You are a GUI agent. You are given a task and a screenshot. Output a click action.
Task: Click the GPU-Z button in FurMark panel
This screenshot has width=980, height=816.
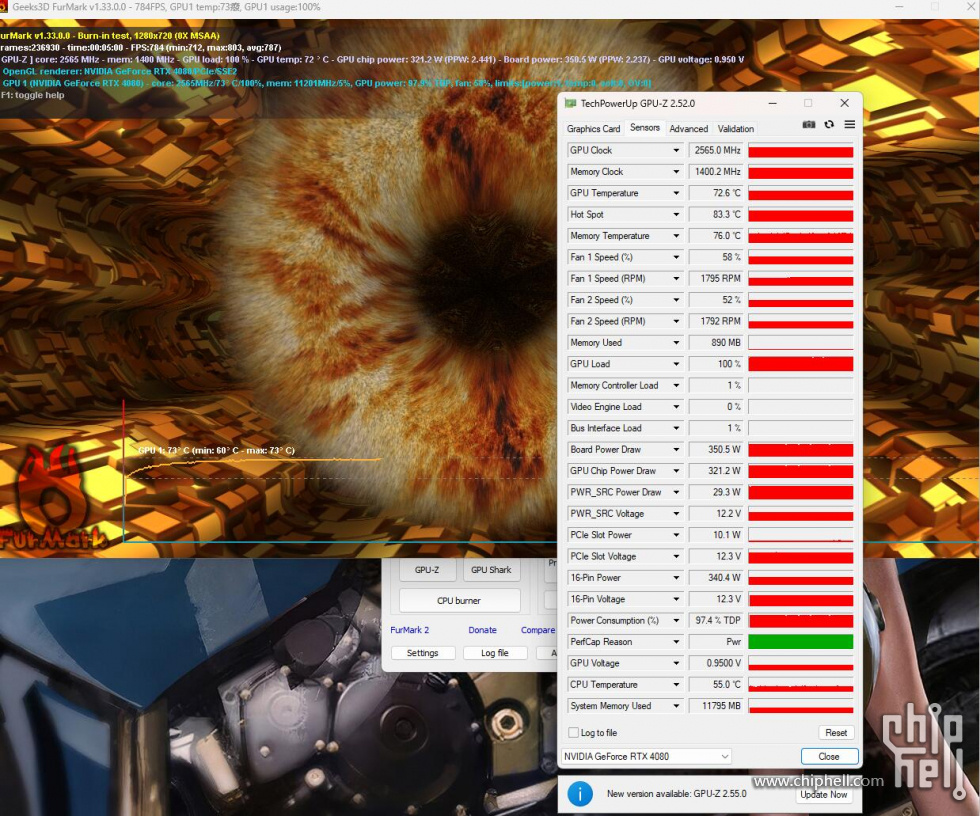tap(427, 570)
